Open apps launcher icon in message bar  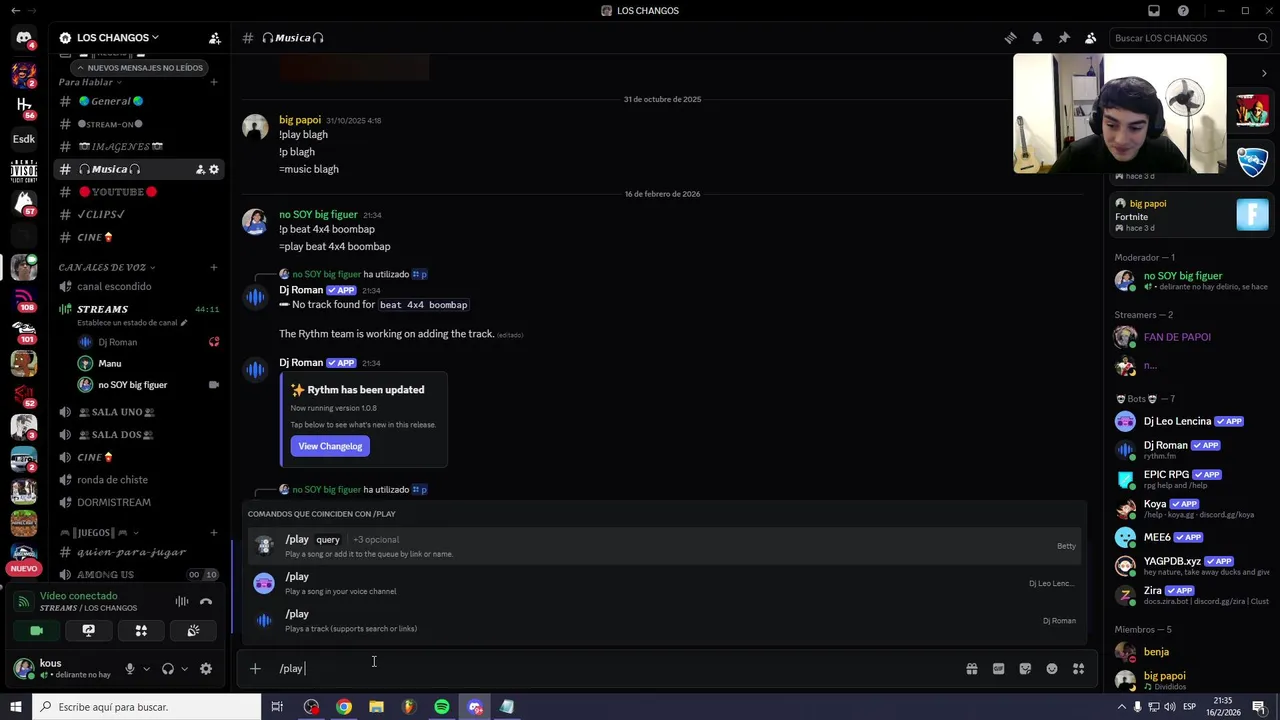point(1078,669)
